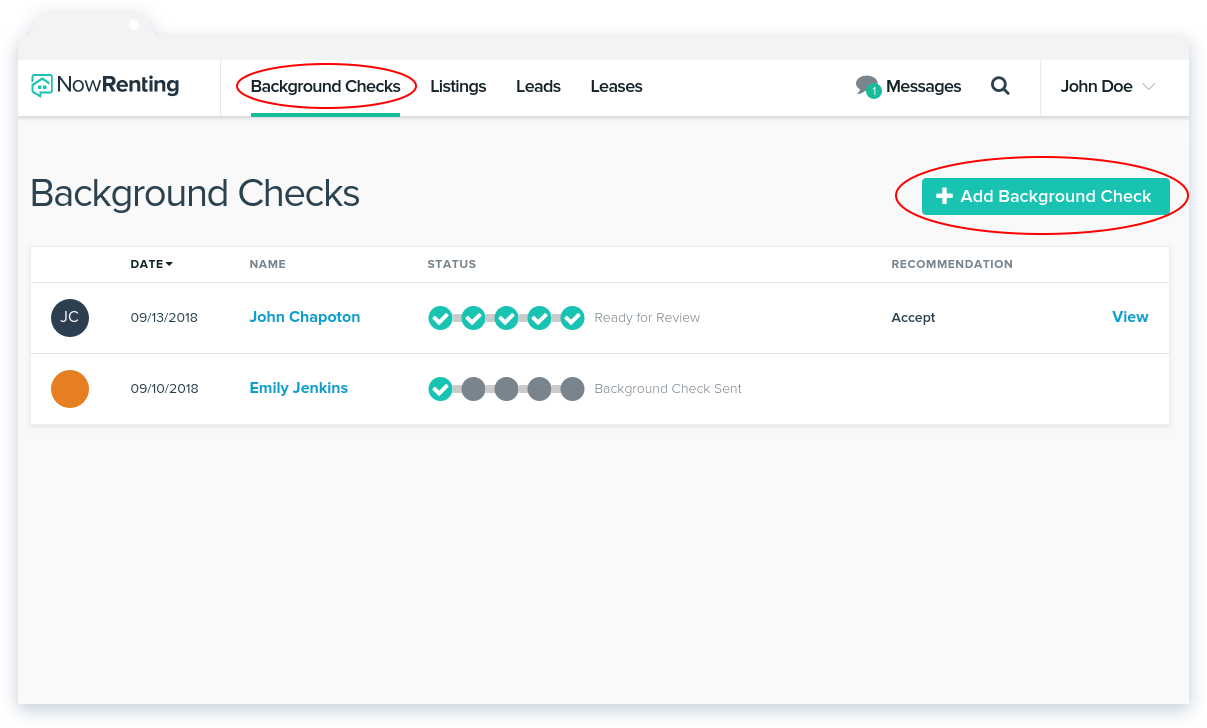The height and width of the screenshot is (728, 1207).
Task: Click the Ready for Review status text
Action: pyautogui.click(x=647, y=318)
